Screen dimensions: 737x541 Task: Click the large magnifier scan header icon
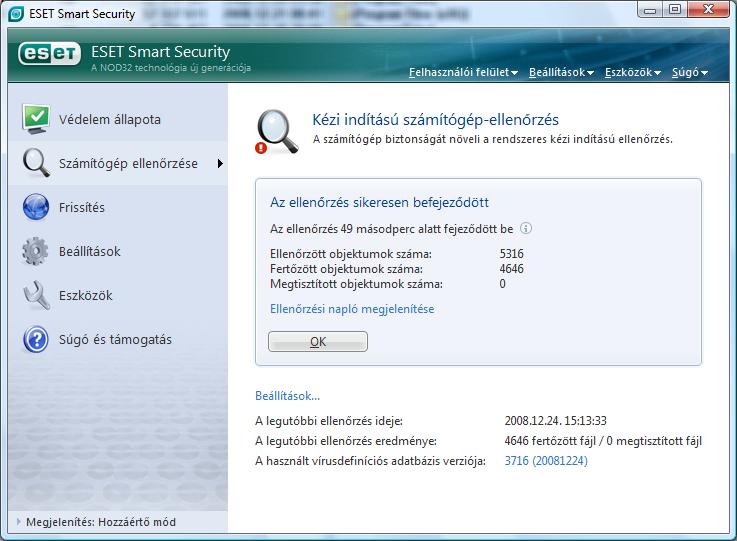[277, 132]
